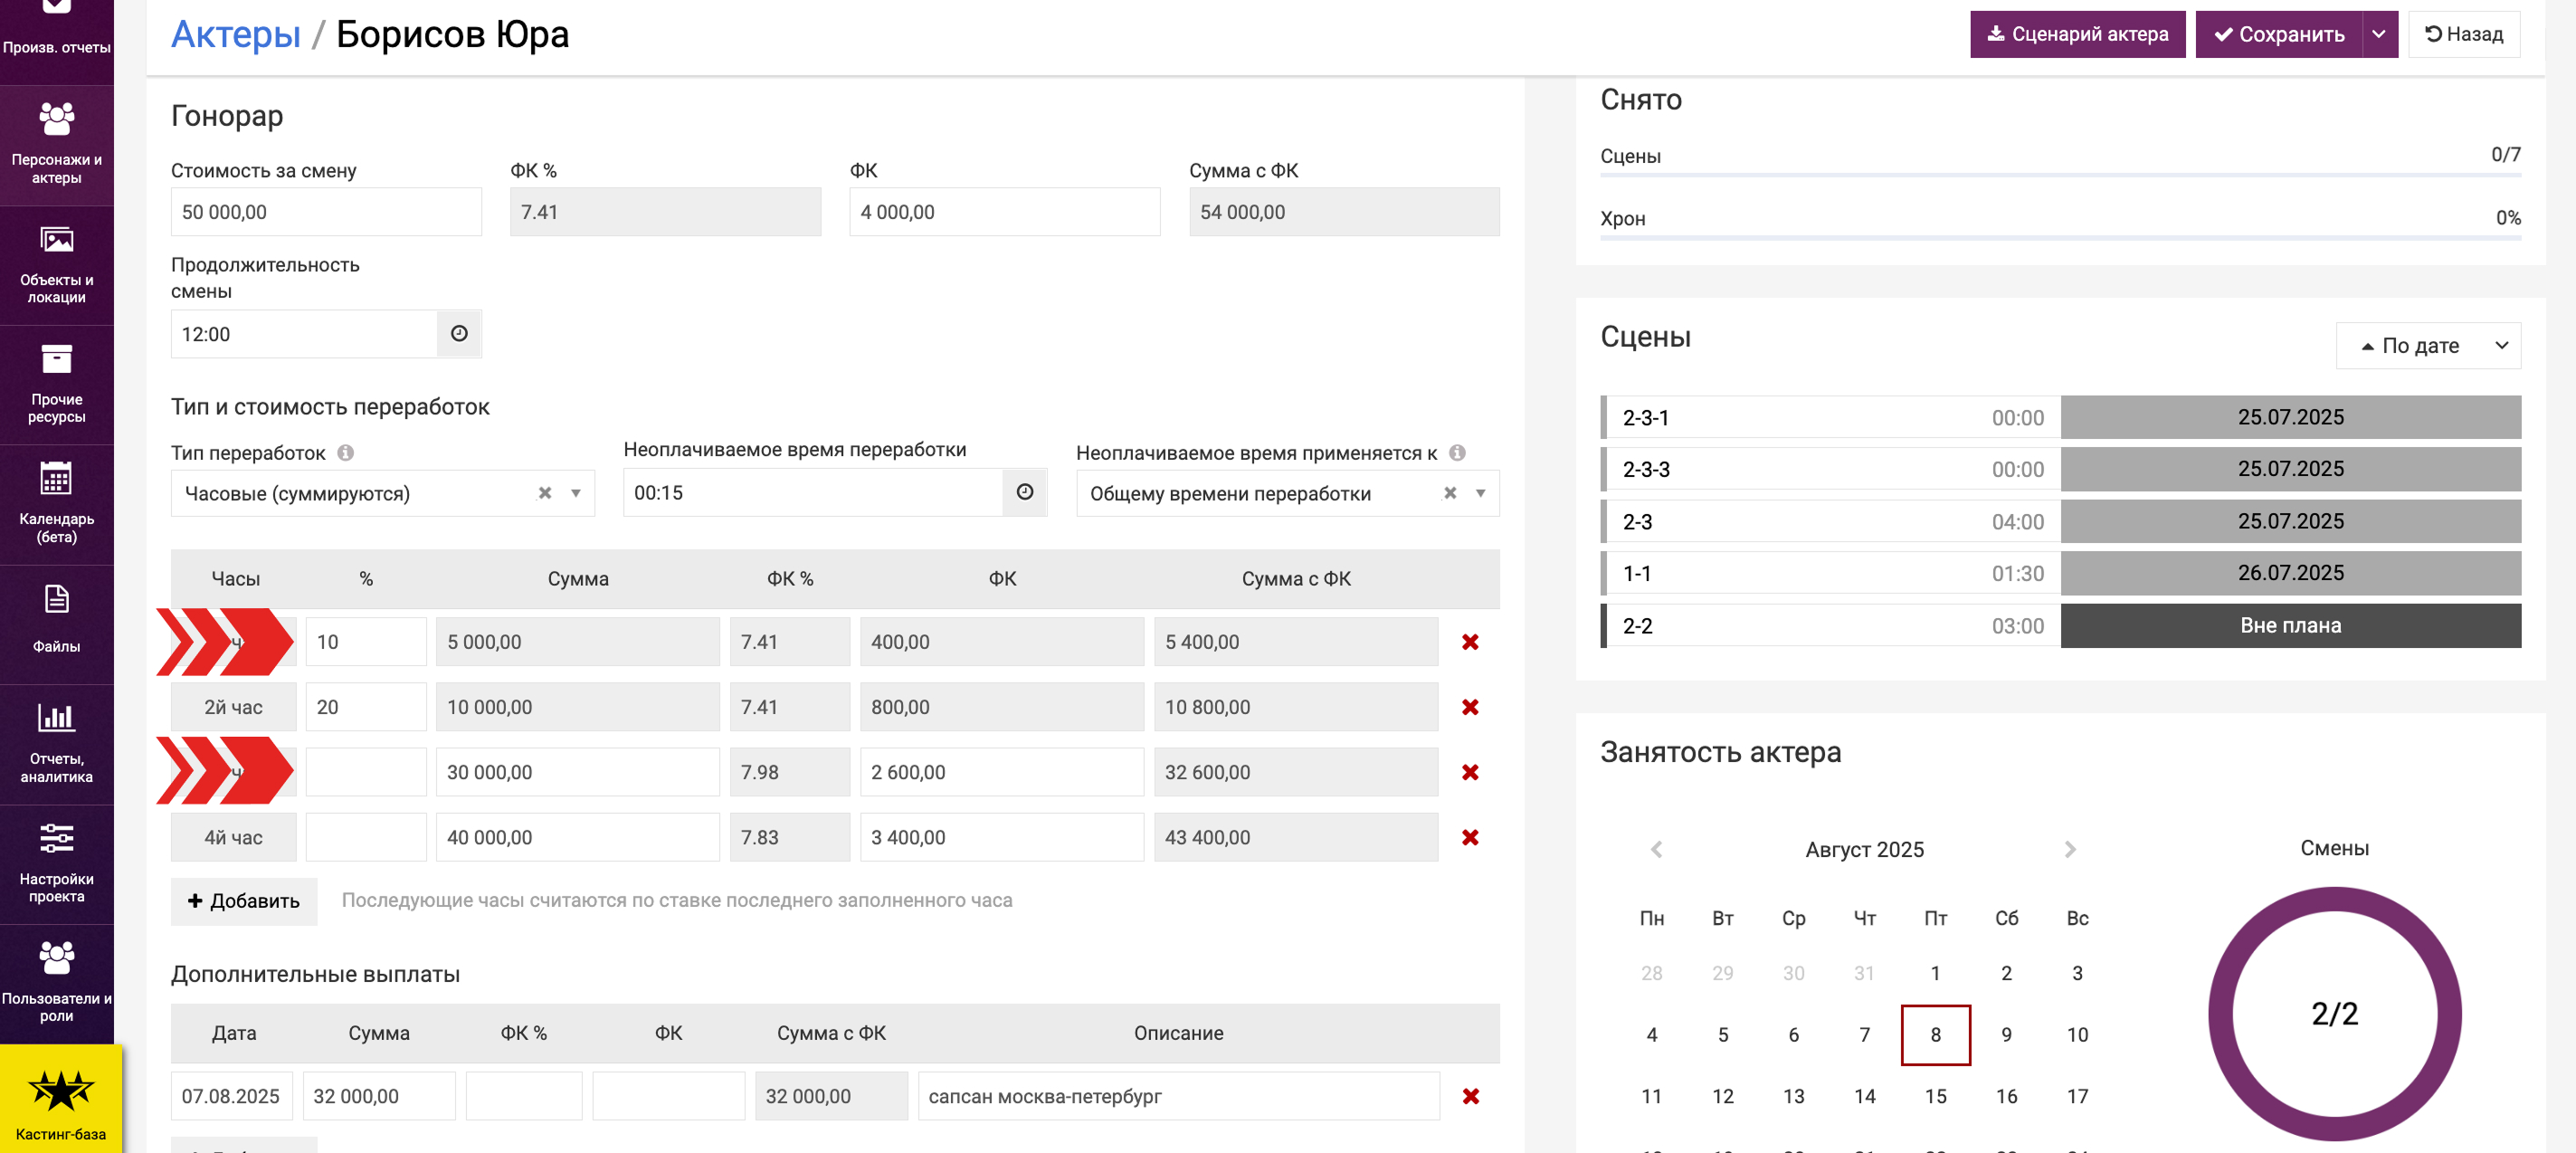Image resolution: width=2576 pixels, height=1153 pixels.
Task: Edit percent field of 4й час
Action: coord(366,837)
